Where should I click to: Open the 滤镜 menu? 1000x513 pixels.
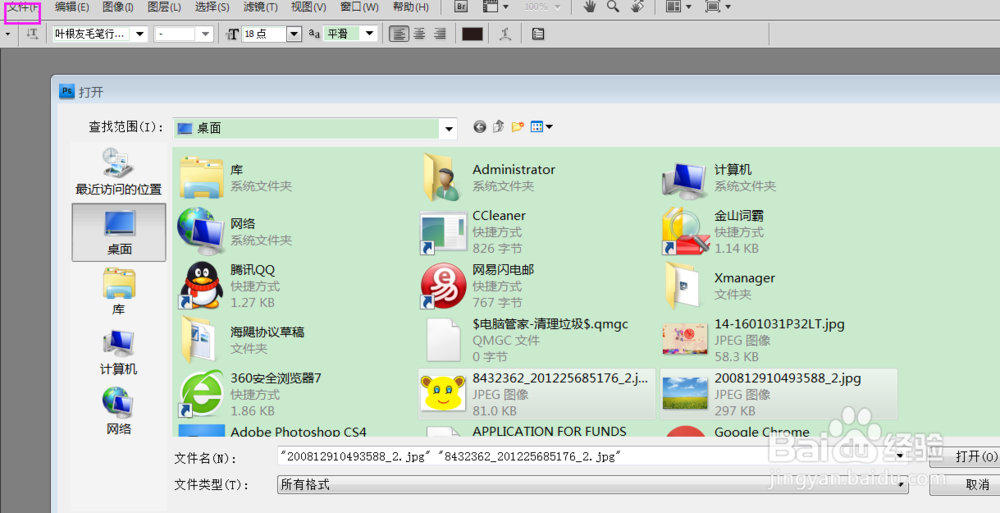(x=259, y=7)
